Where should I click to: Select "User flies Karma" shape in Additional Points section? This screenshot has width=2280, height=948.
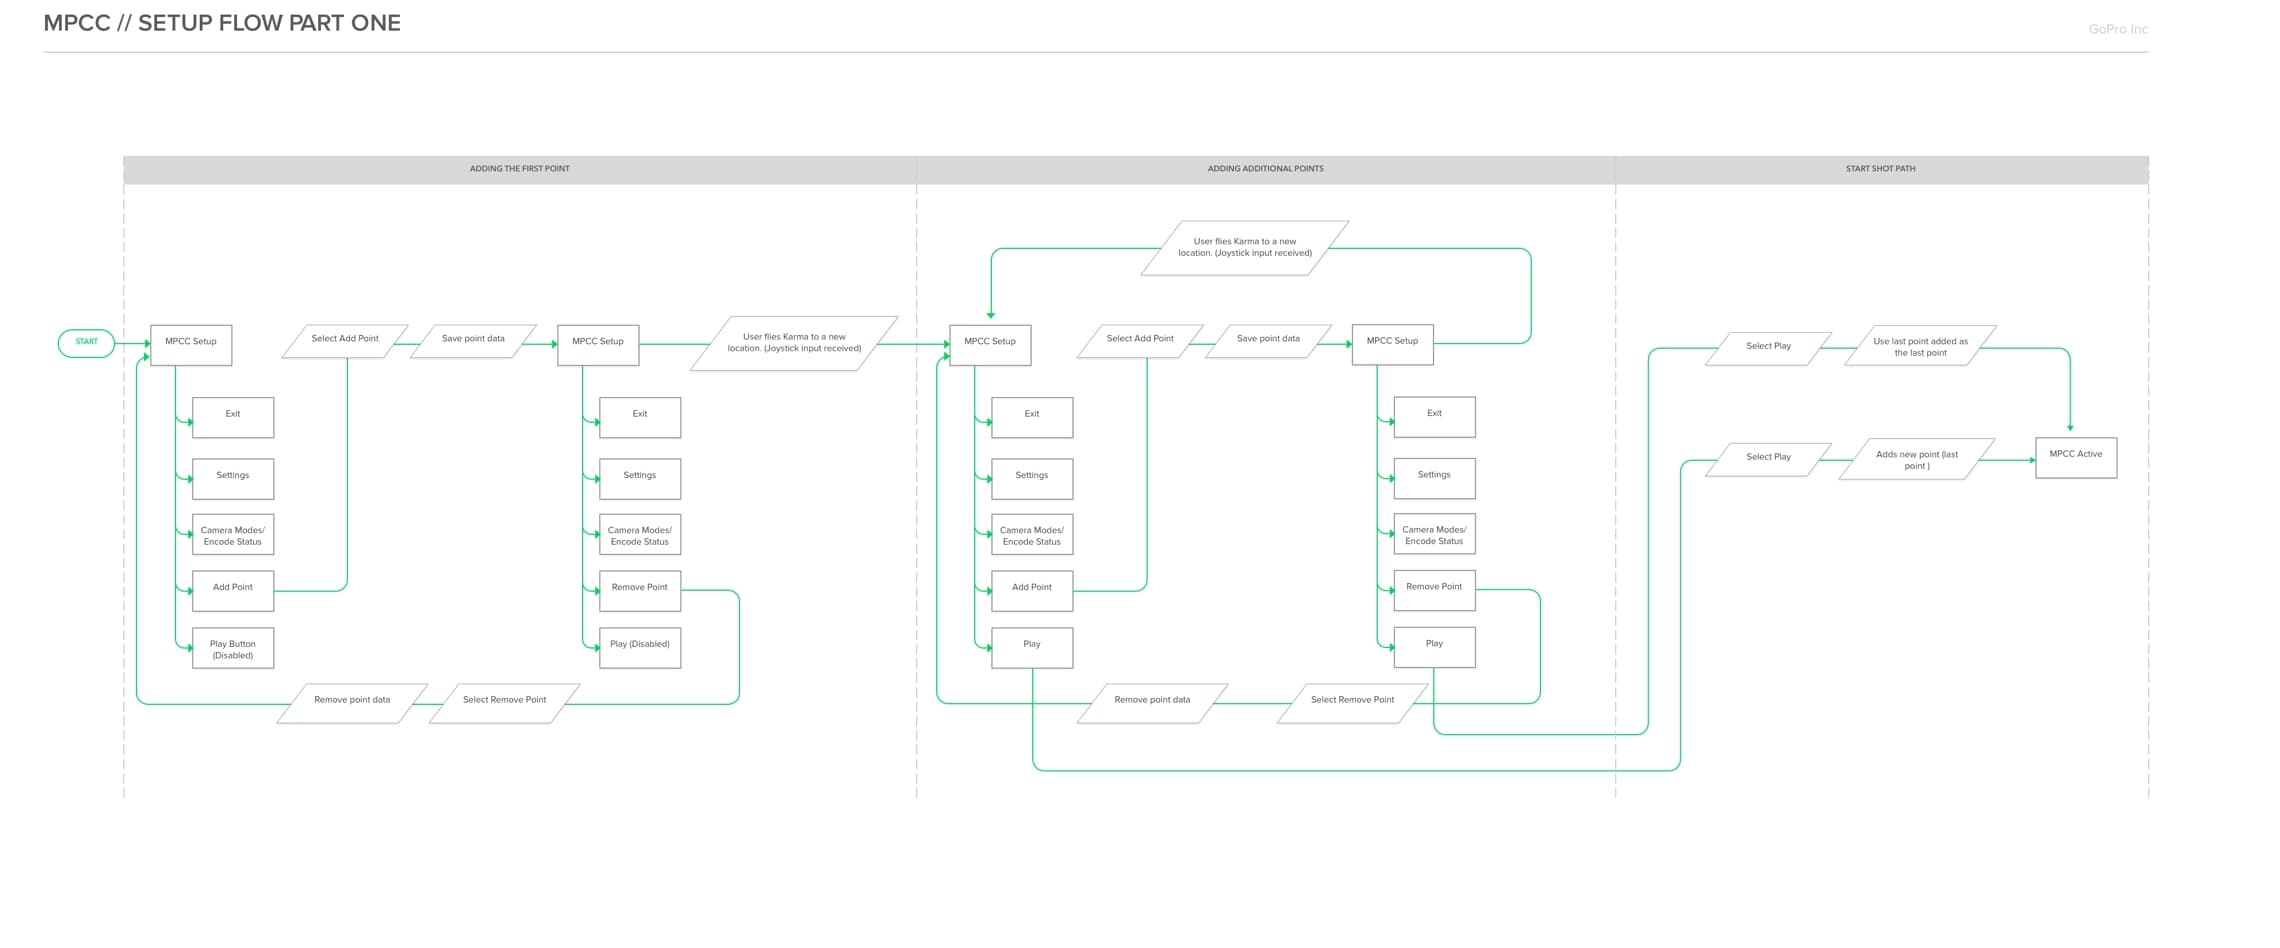[x=1245, y=248]
